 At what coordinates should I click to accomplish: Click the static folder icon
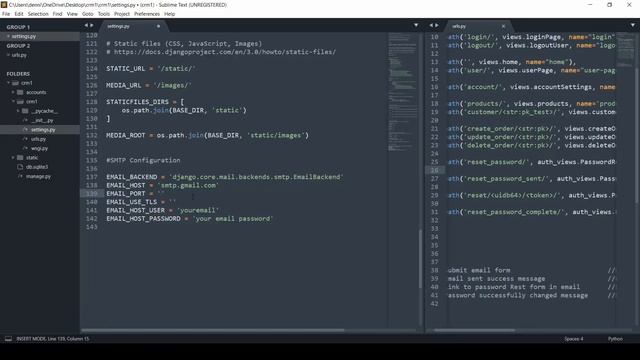coord(20,158)
